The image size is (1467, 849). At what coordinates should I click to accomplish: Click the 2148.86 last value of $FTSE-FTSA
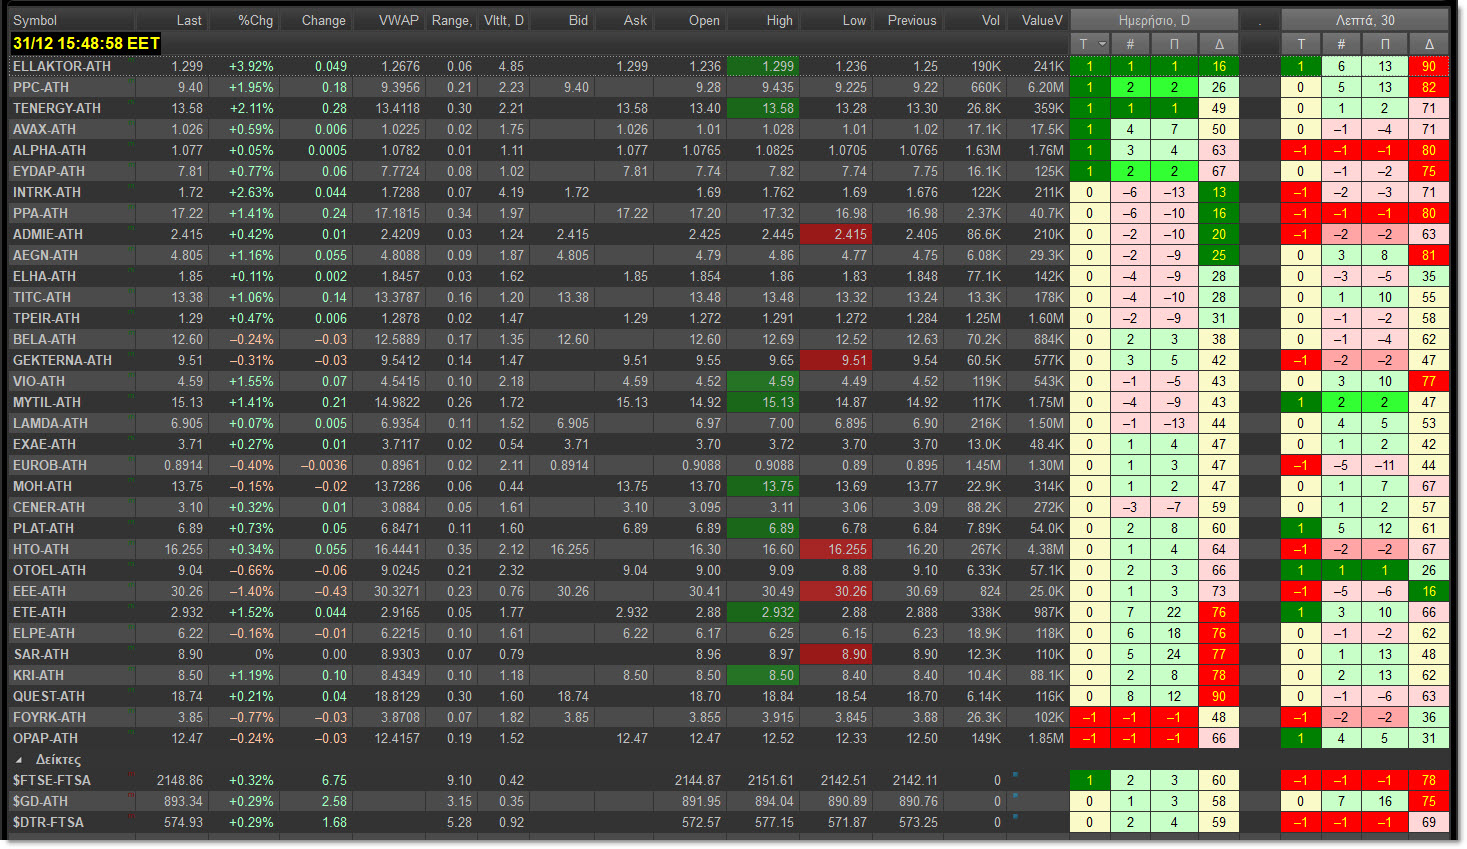pos(180,780)
